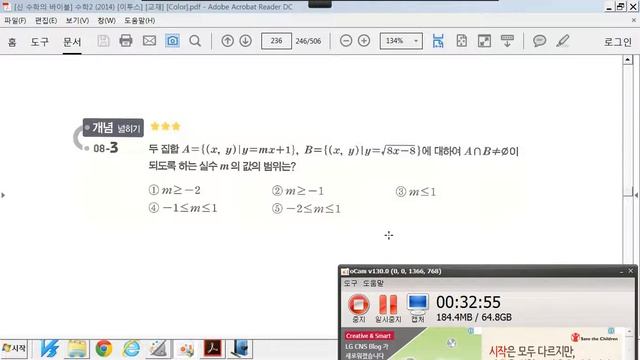
Task: Click the oCam 캡처 capture button
Action: tap(418, 309)
